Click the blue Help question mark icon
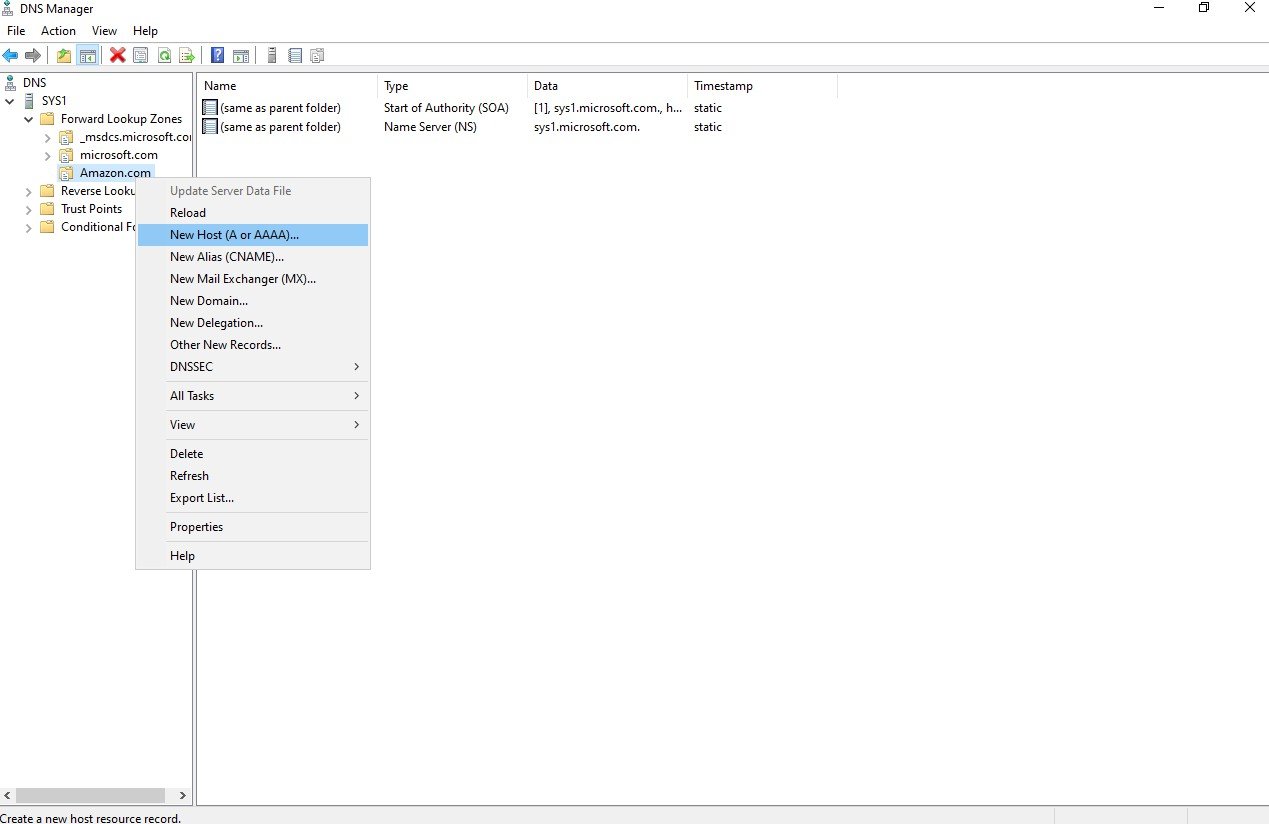 (218, 56)
